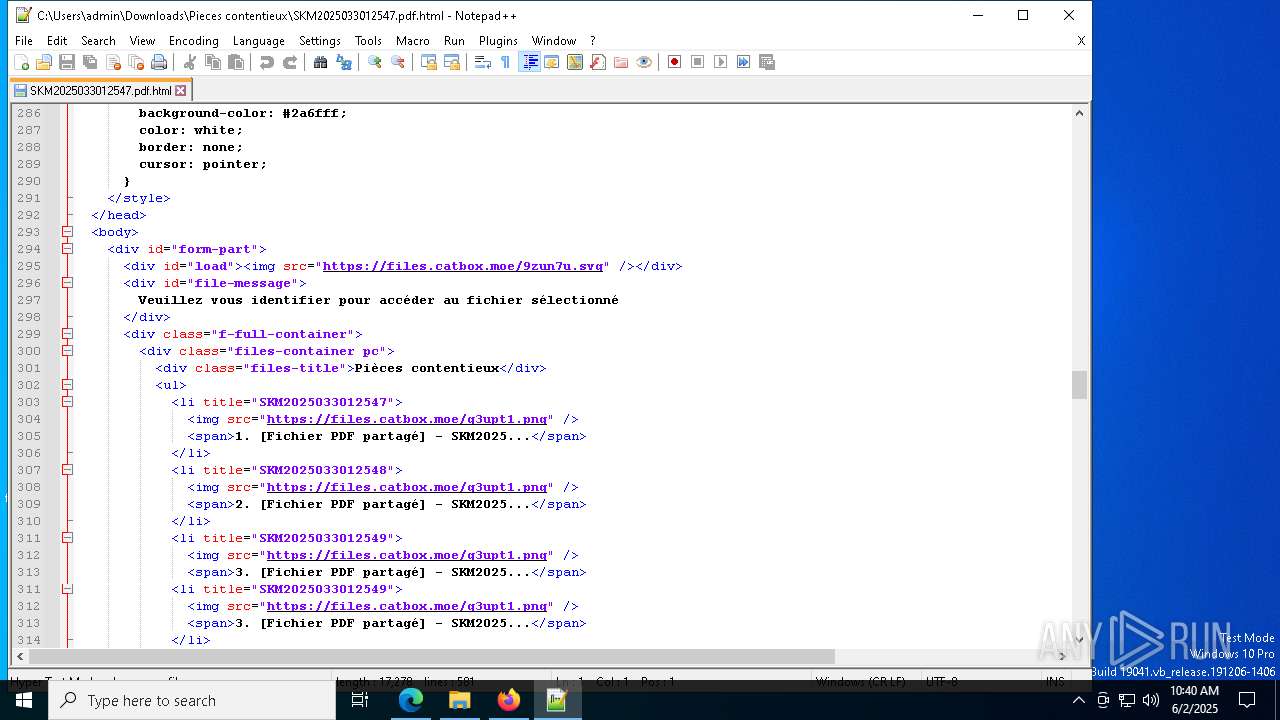Screen dimensions: 1280x720
Task: Toggle Synchronize Horizontal Scrolling icon
Action: click(452, 62)
